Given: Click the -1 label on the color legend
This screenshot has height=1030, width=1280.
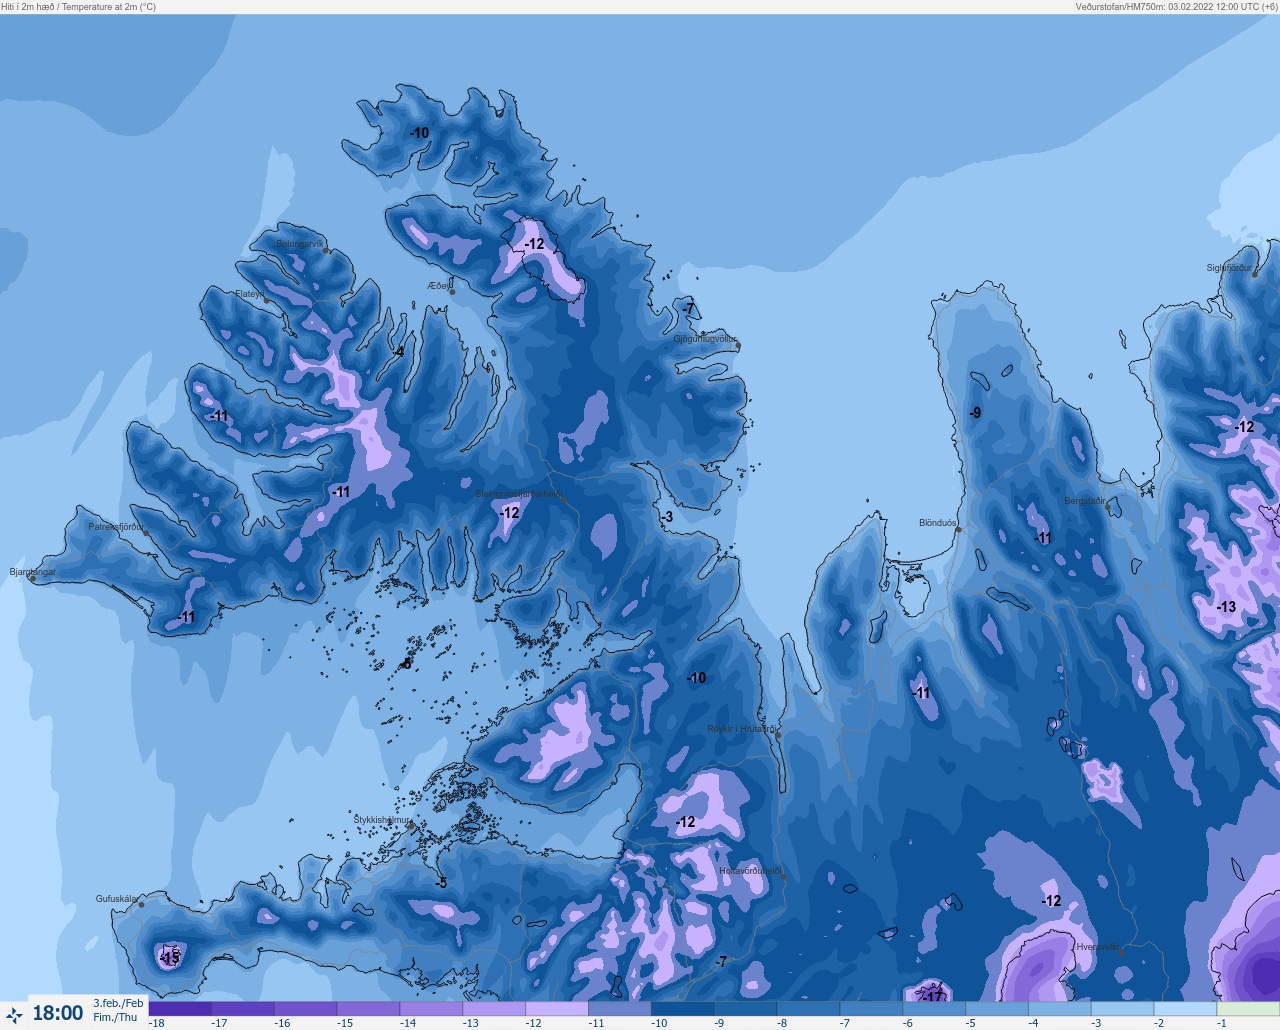Looking at the screenshot, I should (x=1221, y=1023).
